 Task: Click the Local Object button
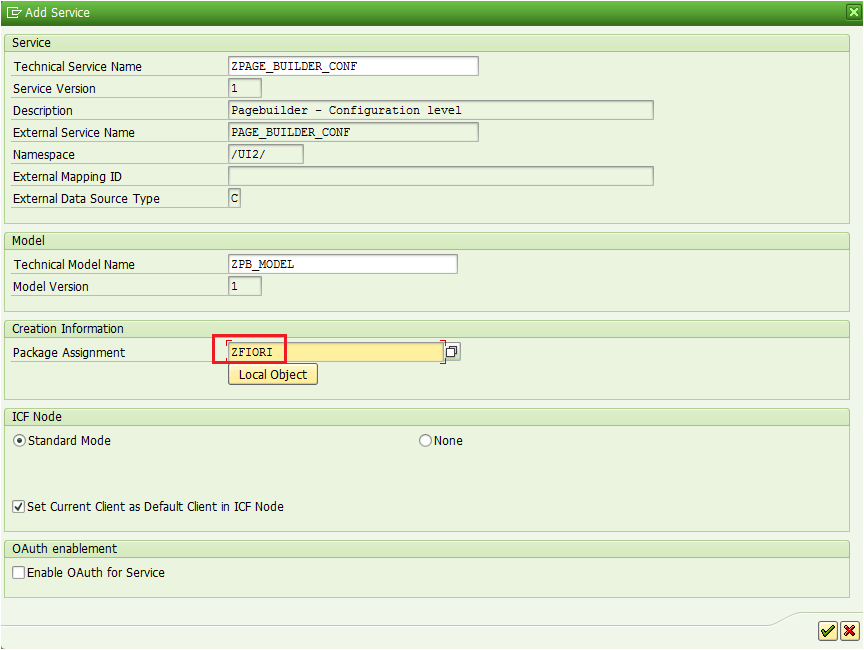click(x=273, y=375)
